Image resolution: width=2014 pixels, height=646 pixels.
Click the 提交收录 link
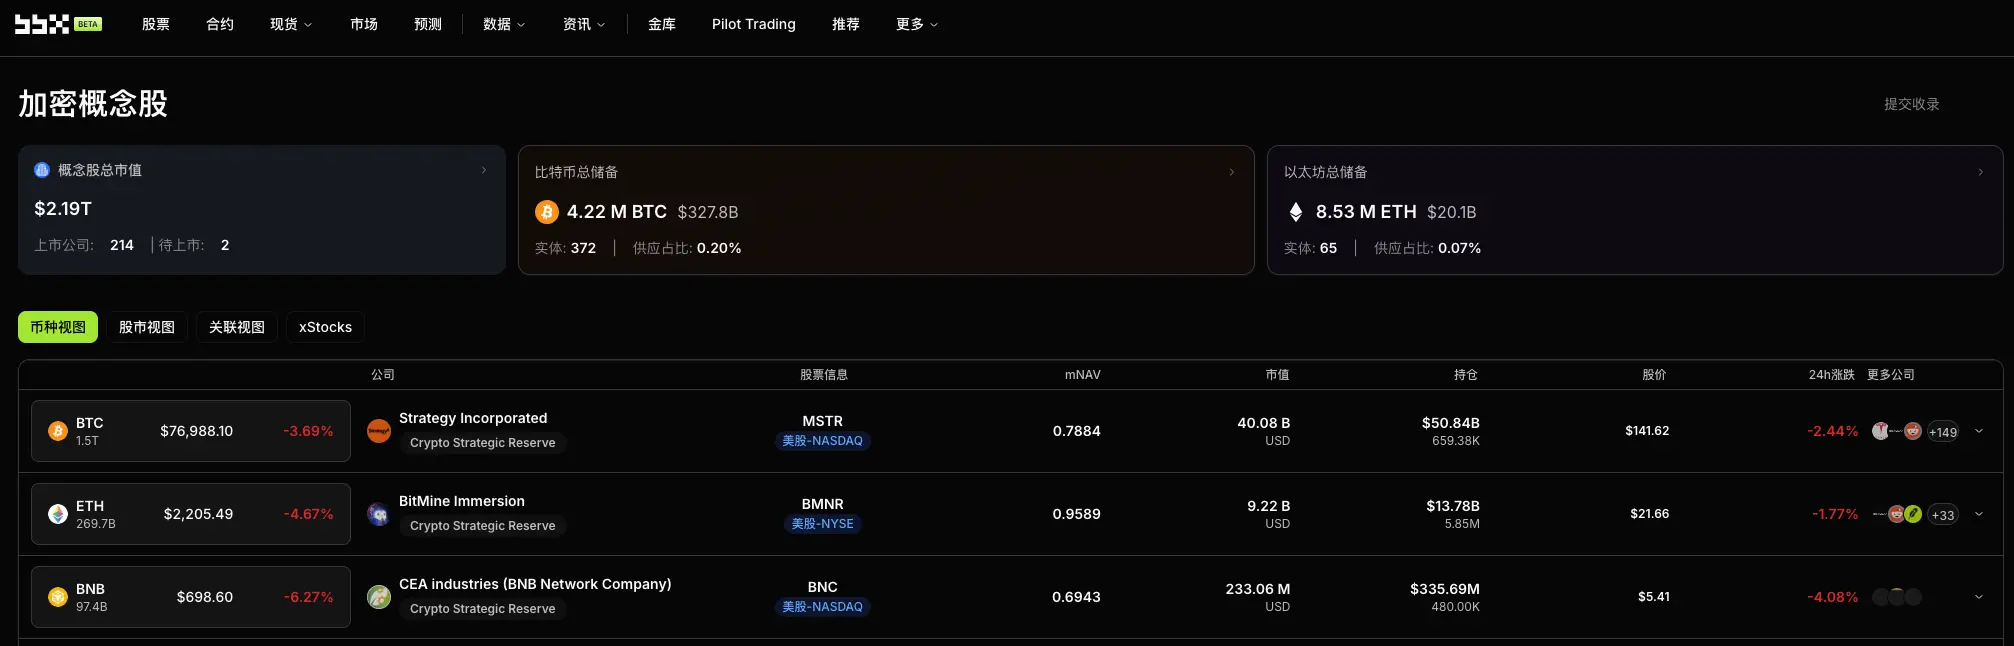click(1912, 104)
